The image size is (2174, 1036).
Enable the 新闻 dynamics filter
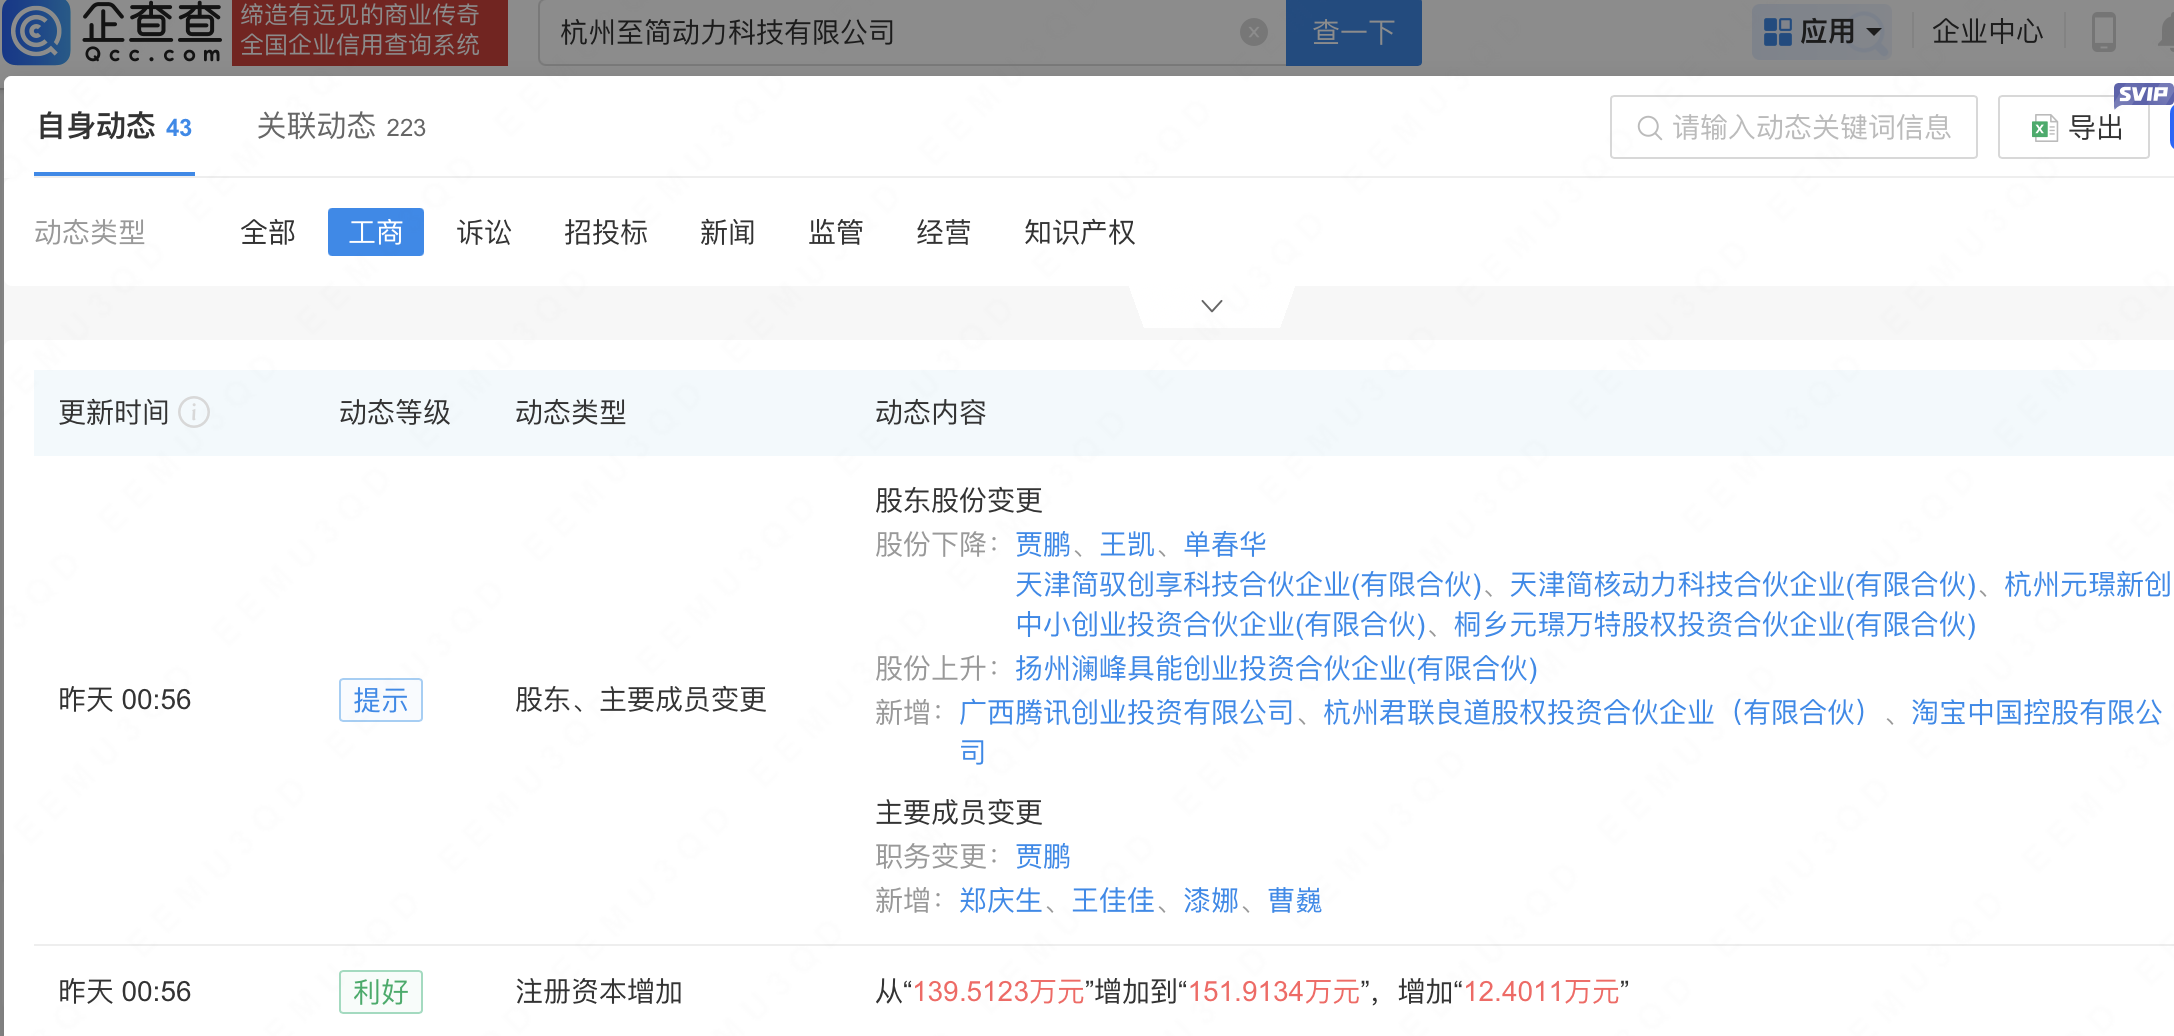728,232
